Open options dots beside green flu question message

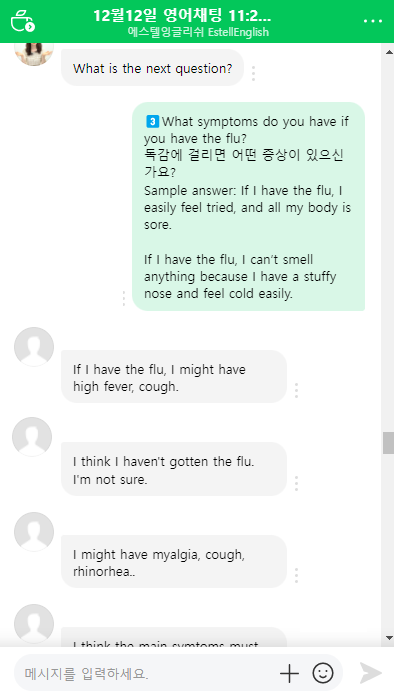[124, 298]
